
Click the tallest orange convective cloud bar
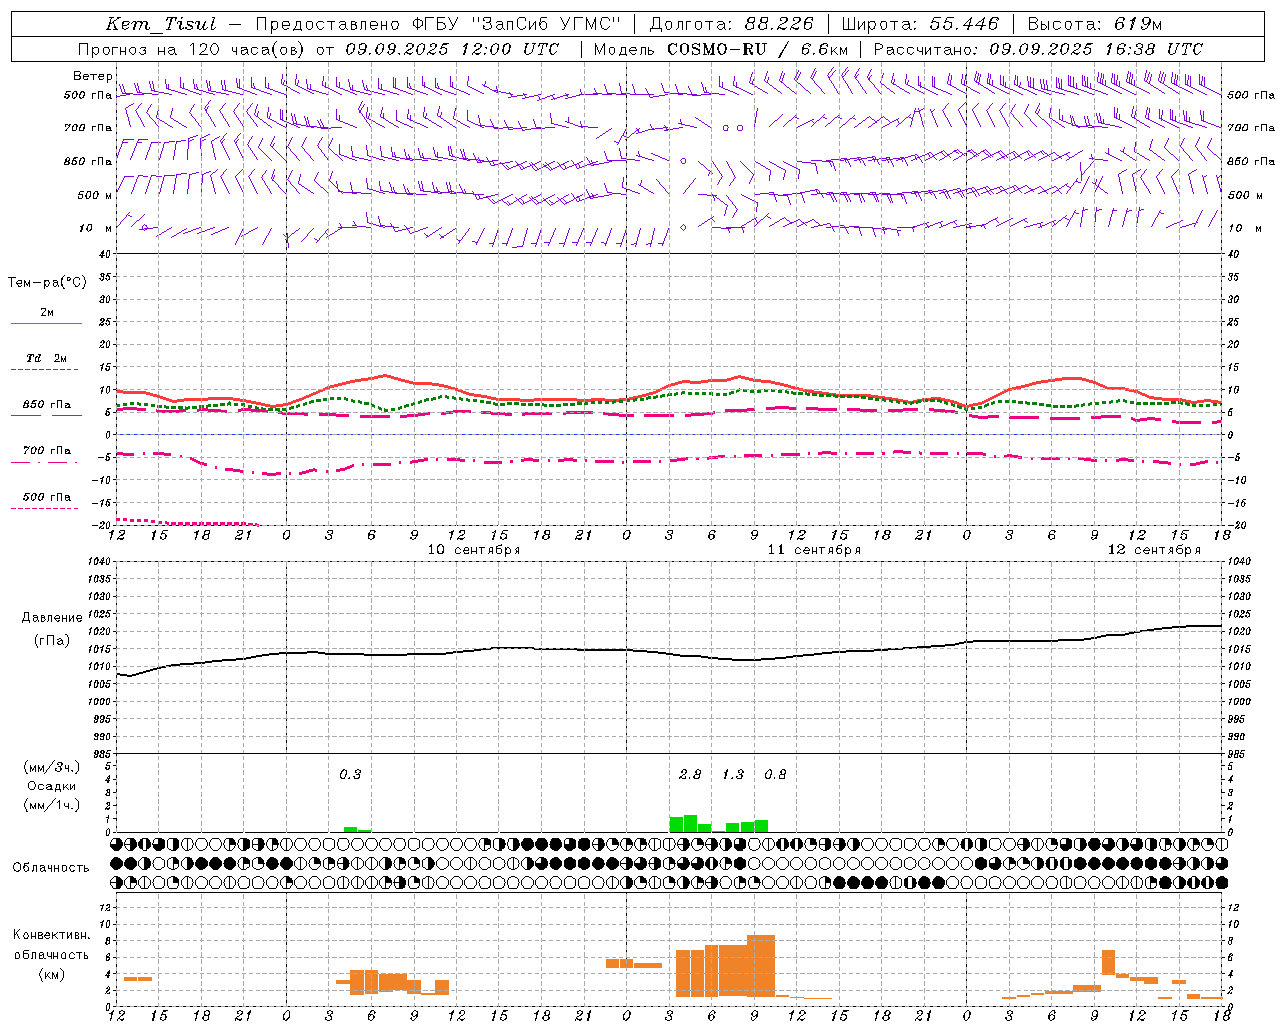[761, 966]
